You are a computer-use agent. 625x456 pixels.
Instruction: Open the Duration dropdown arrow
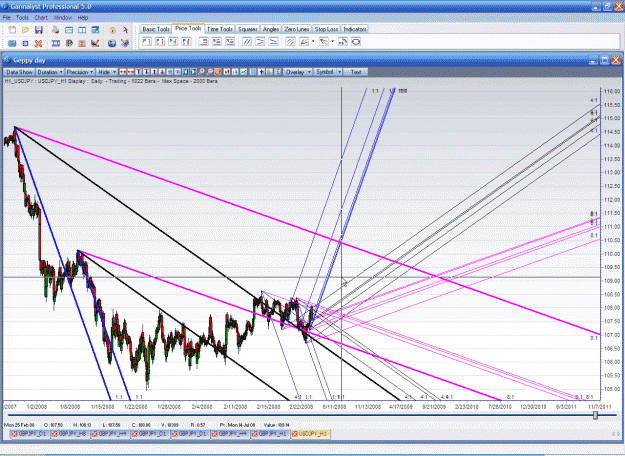61,72
